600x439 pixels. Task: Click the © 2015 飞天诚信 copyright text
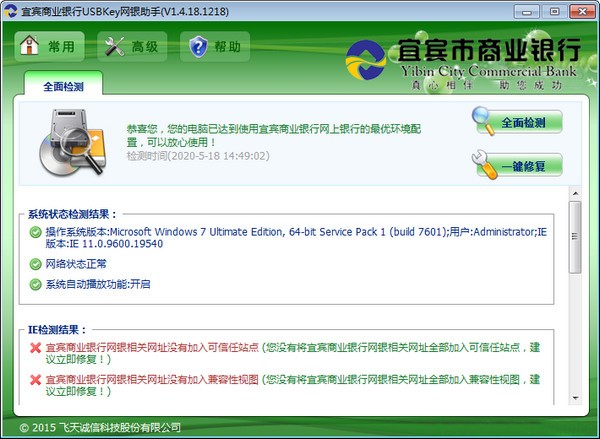click(100, 427)
